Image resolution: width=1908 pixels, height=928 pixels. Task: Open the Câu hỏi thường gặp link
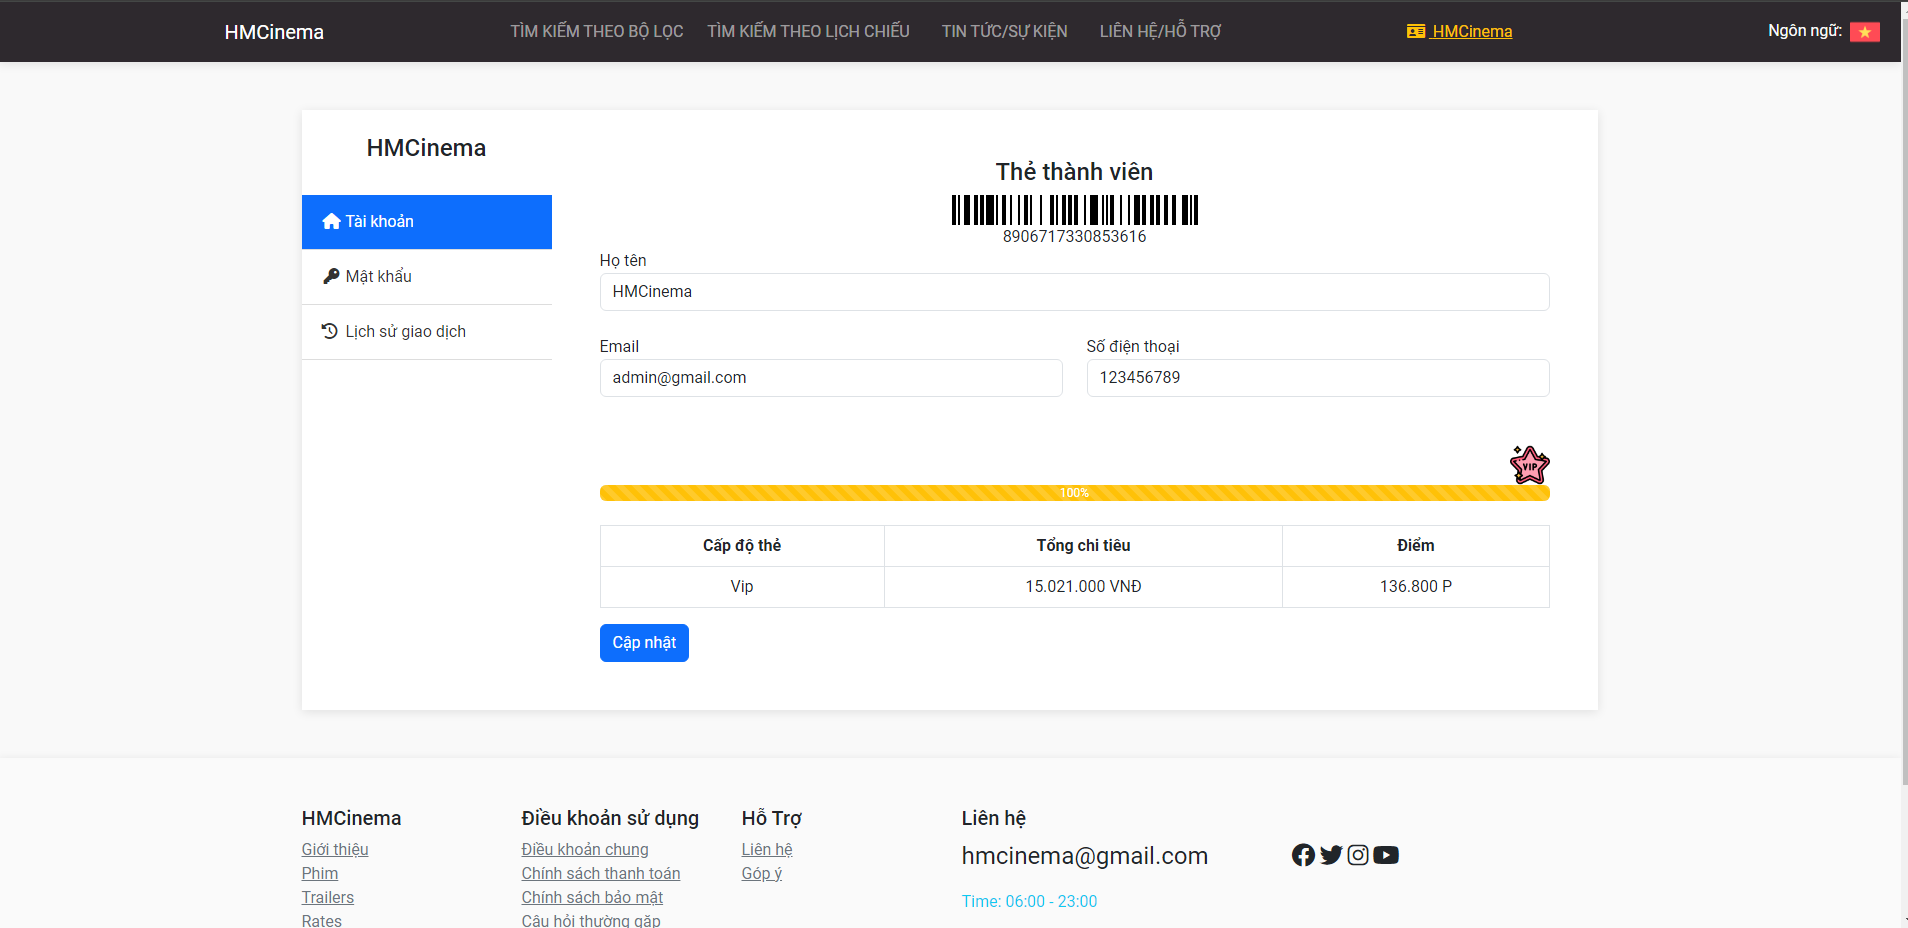pyautogui.click(x=591, y=920)
